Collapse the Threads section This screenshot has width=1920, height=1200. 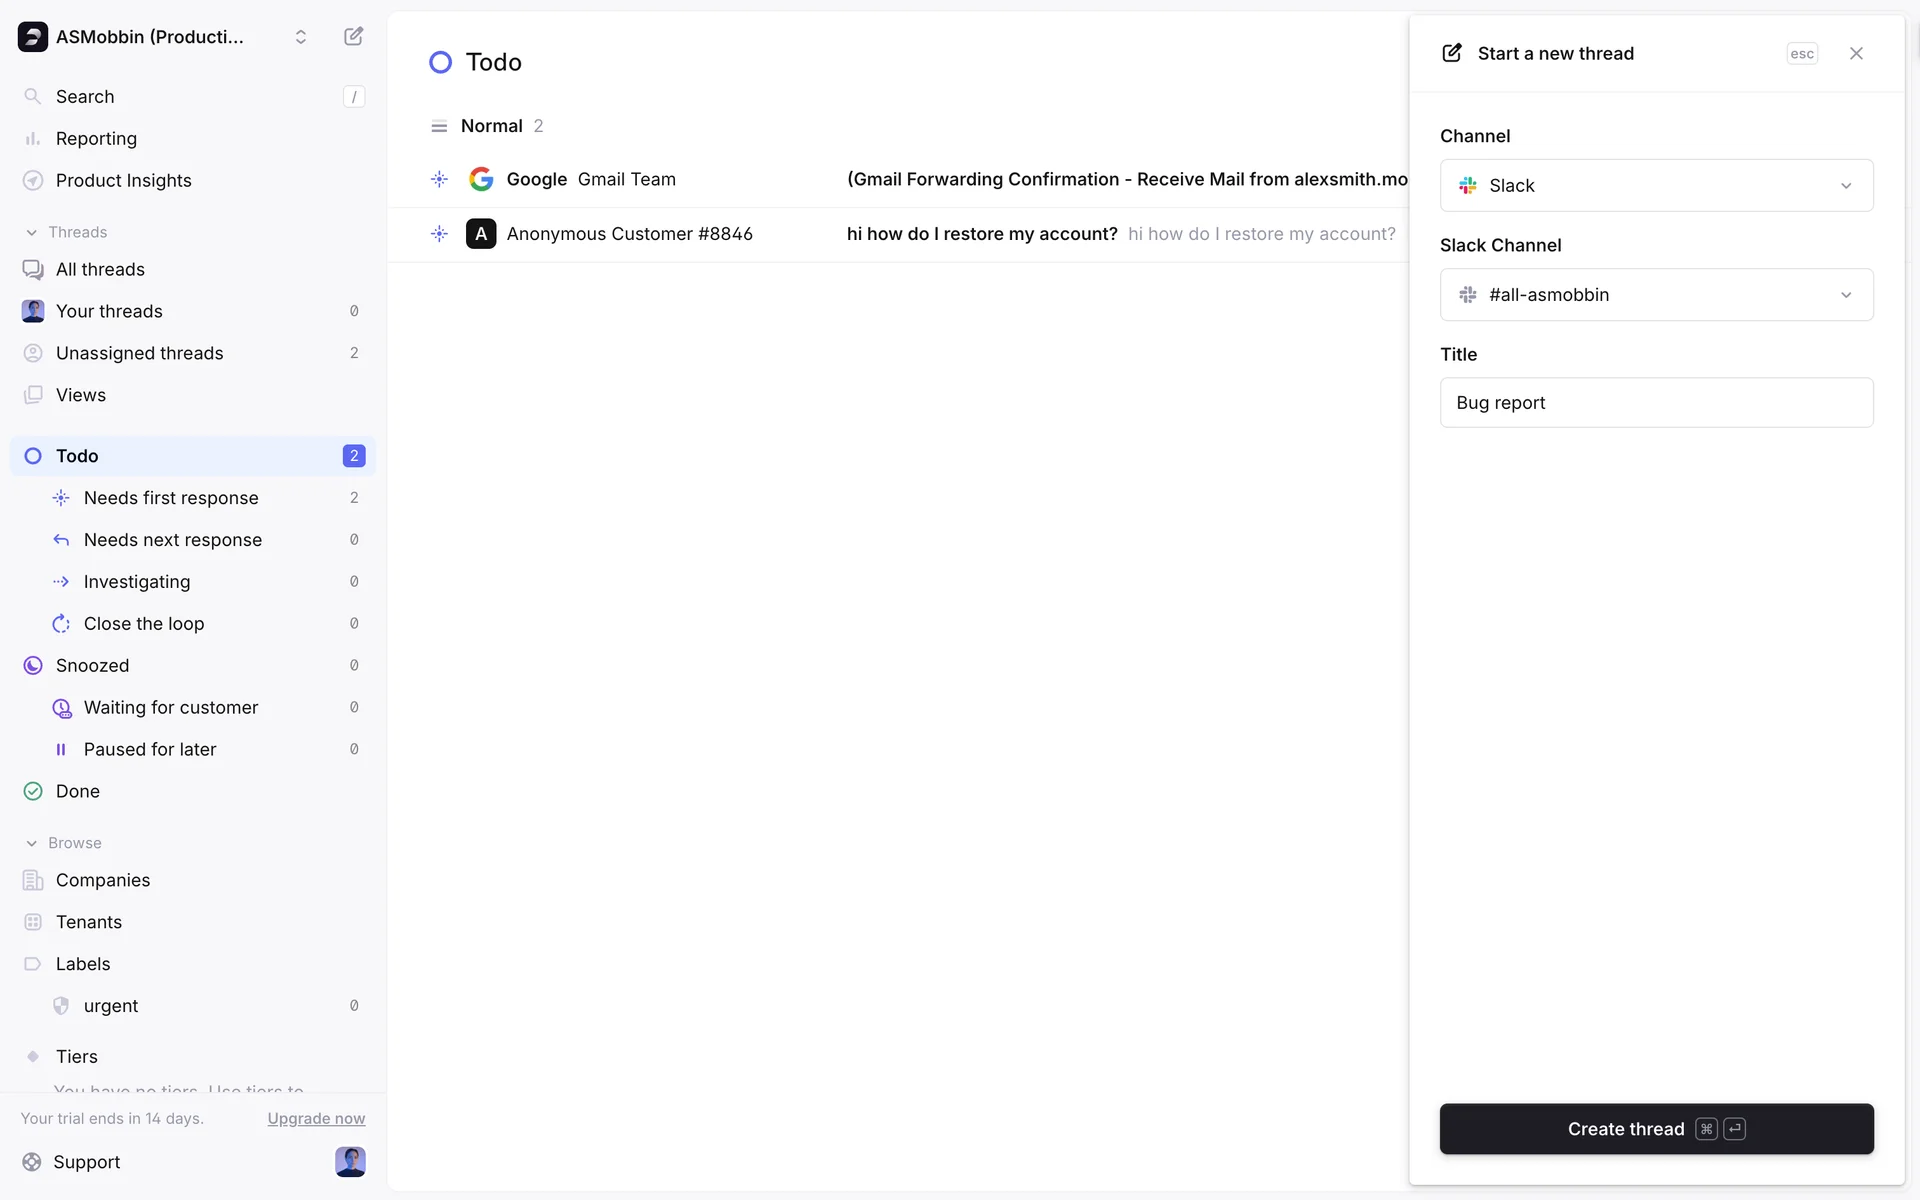[32, 232]
